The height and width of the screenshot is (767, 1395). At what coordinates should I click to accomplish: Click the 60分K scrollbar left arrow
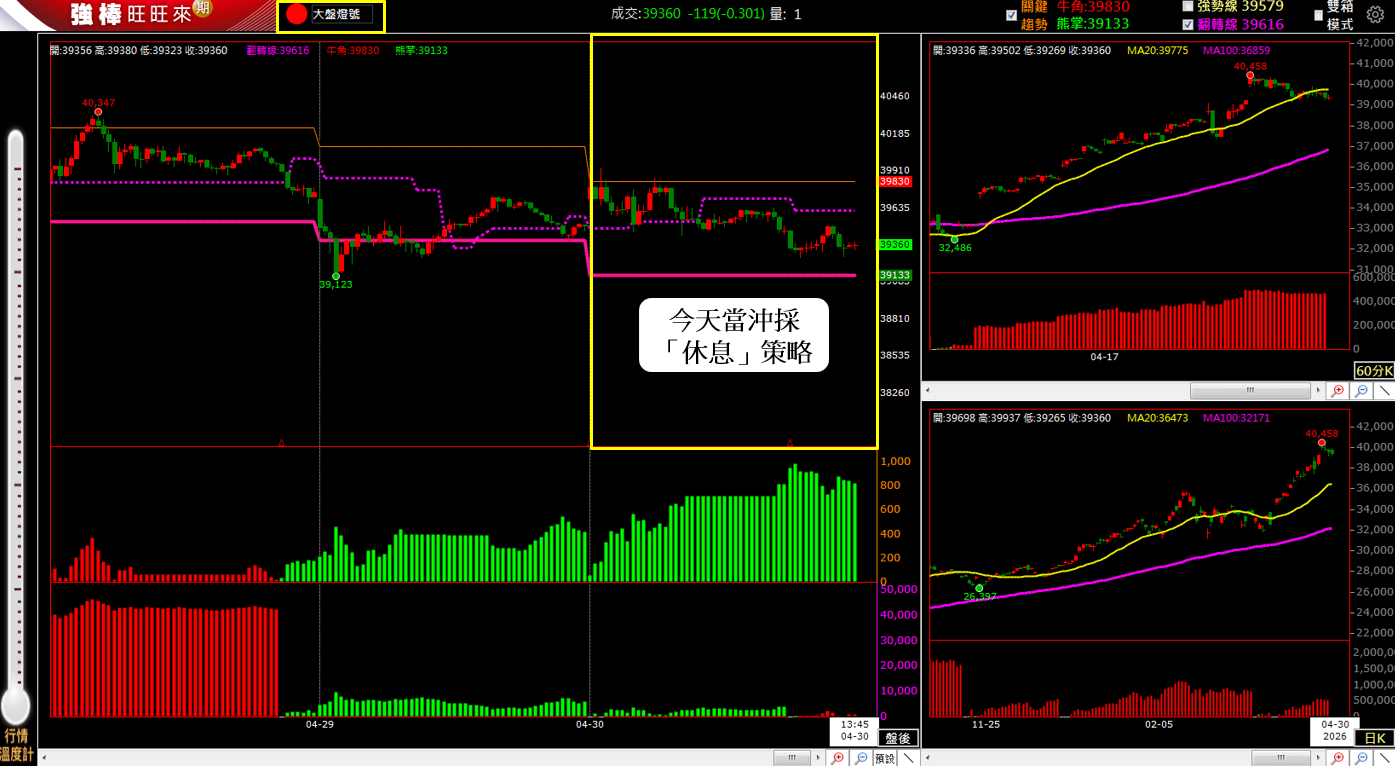[x=927, y=390]
